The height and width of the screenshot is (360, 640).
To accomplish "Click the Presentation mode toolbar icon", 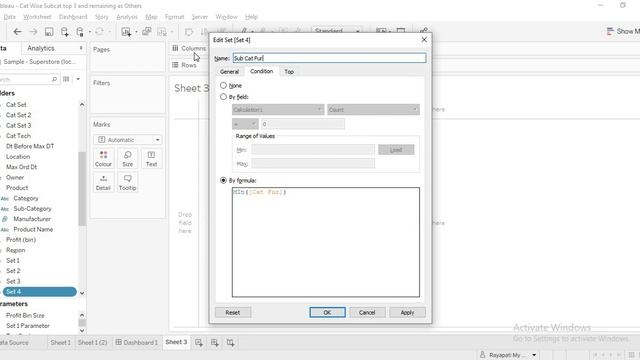I will [401, 31].
